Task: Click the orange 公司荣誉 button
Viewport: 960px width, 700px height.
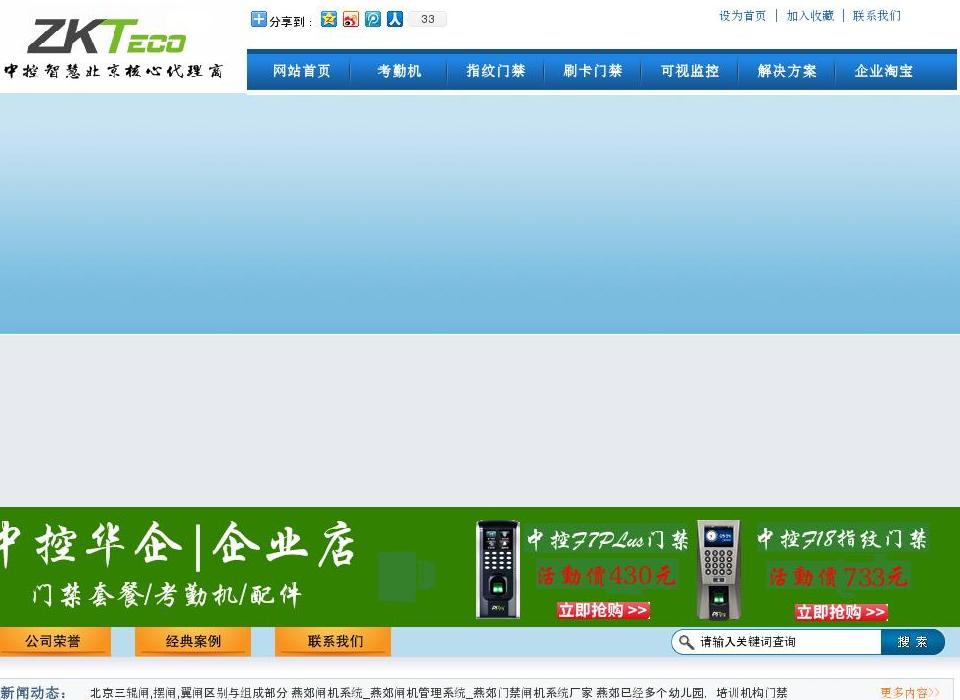Action: pyautogui.click(x=54, y=642)
